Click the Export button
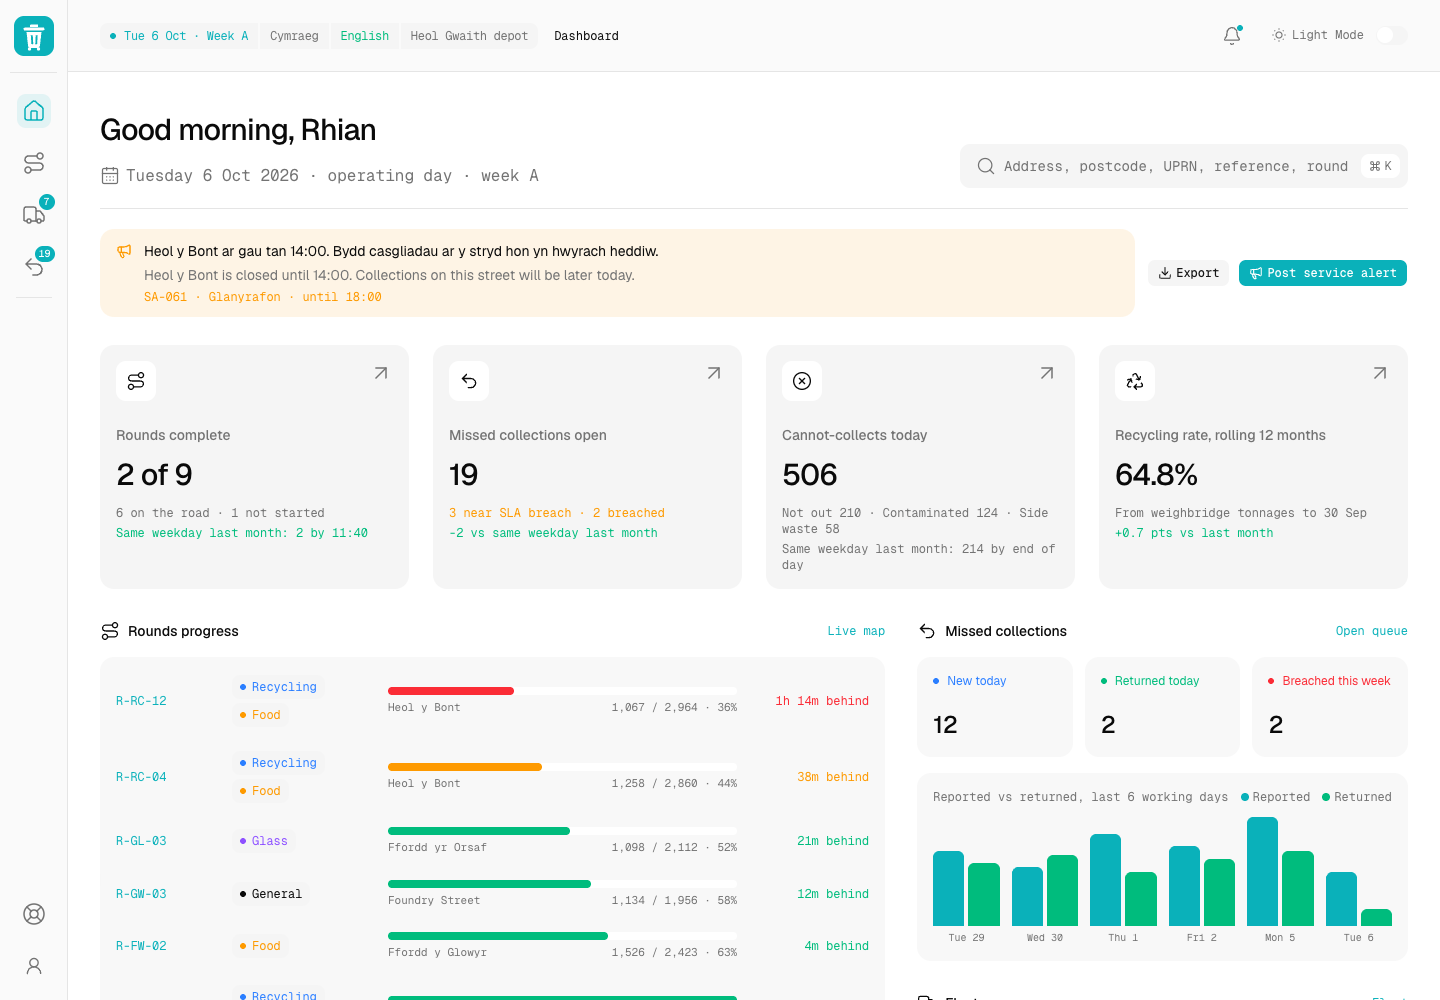The width and height of the screenshot is (1440, 1000). [x=1188, y=273]
